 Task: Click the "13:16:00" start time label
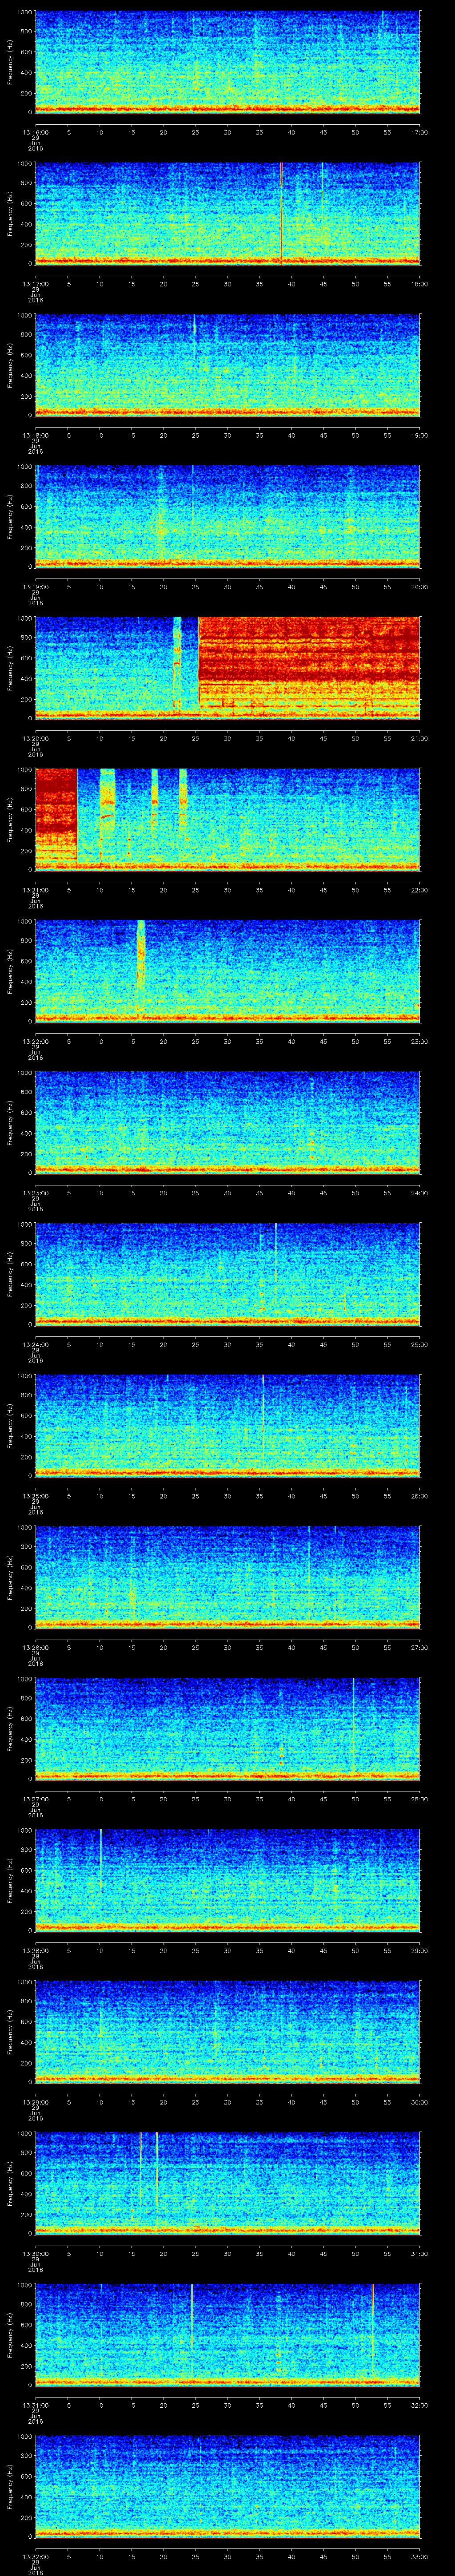[35, 132]
